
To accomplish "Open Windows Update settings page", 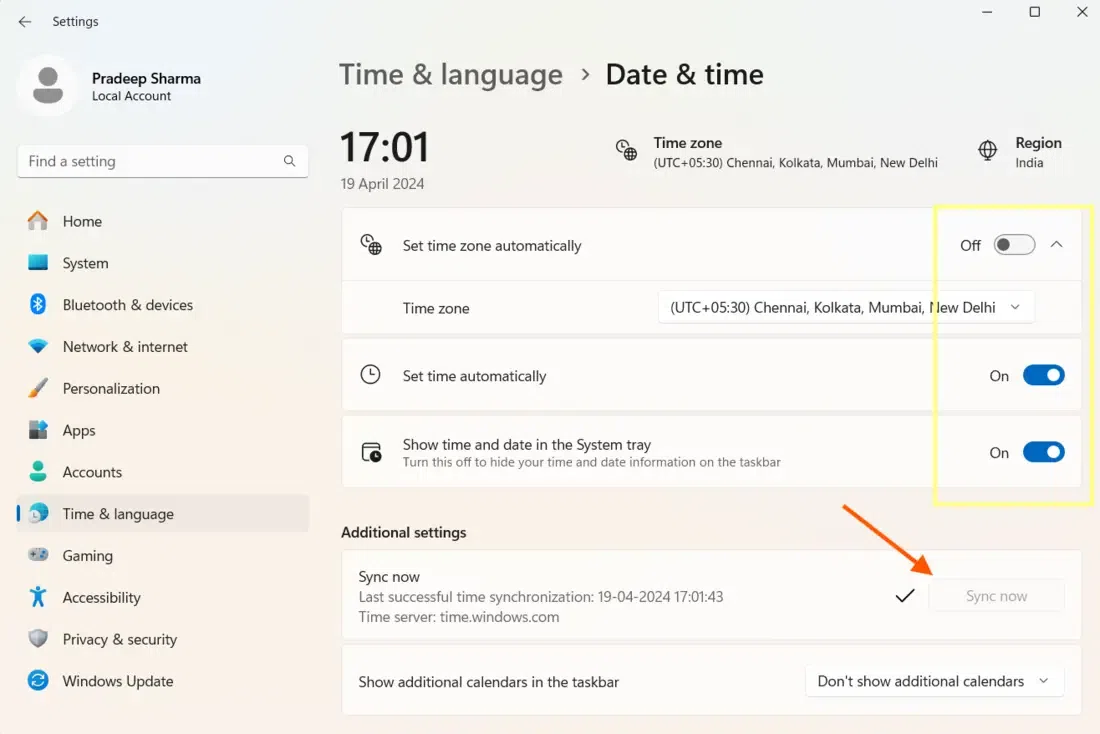I will [117, 681].
